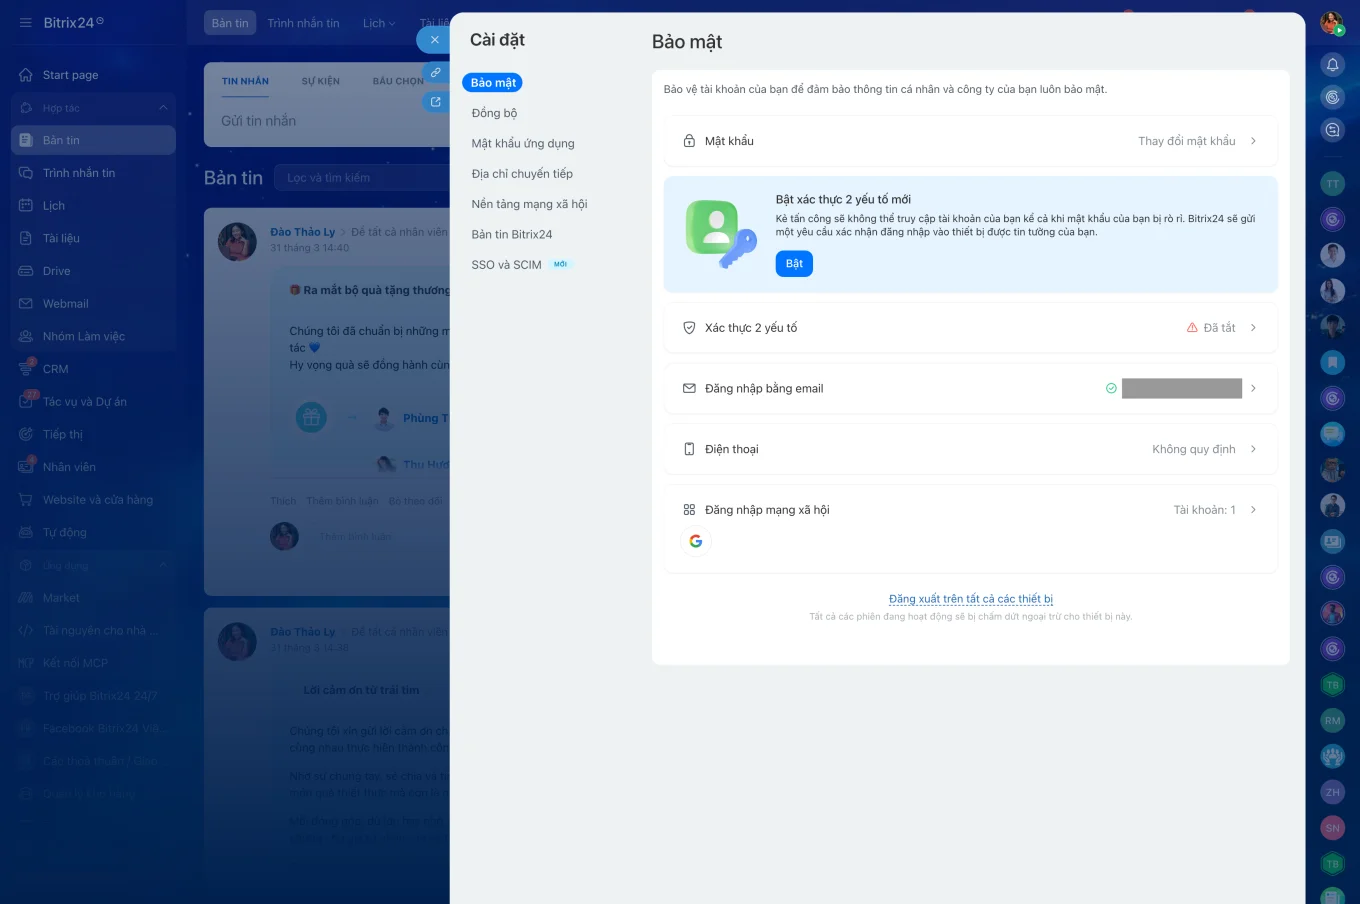This screenshot has width=1360, height=904.
Task: Open Market in the left sidebar
Action: (x=61, y=598)
